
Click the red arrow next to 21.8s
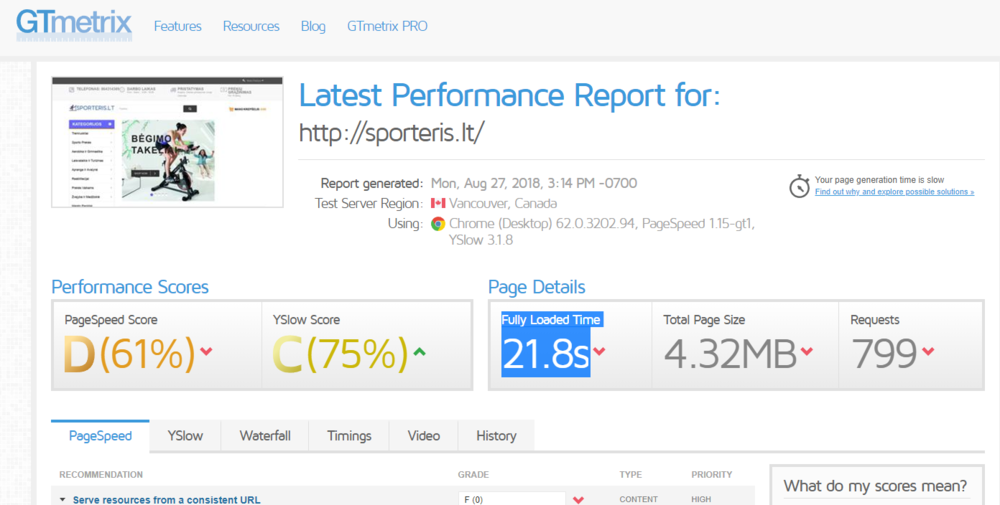(x=599, y=351)
